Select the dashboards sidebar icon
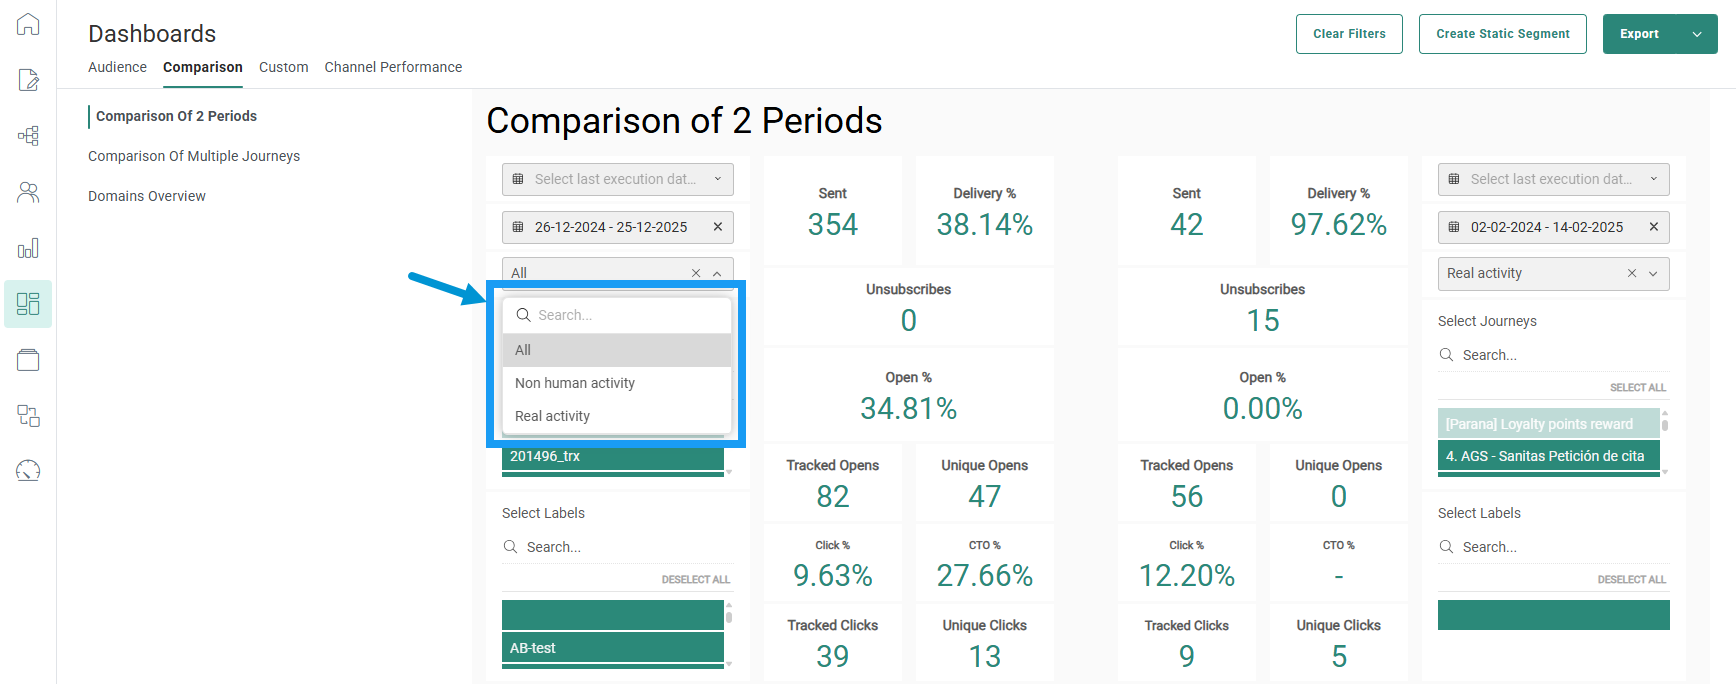1736x684 pixels. coord(28,304)
